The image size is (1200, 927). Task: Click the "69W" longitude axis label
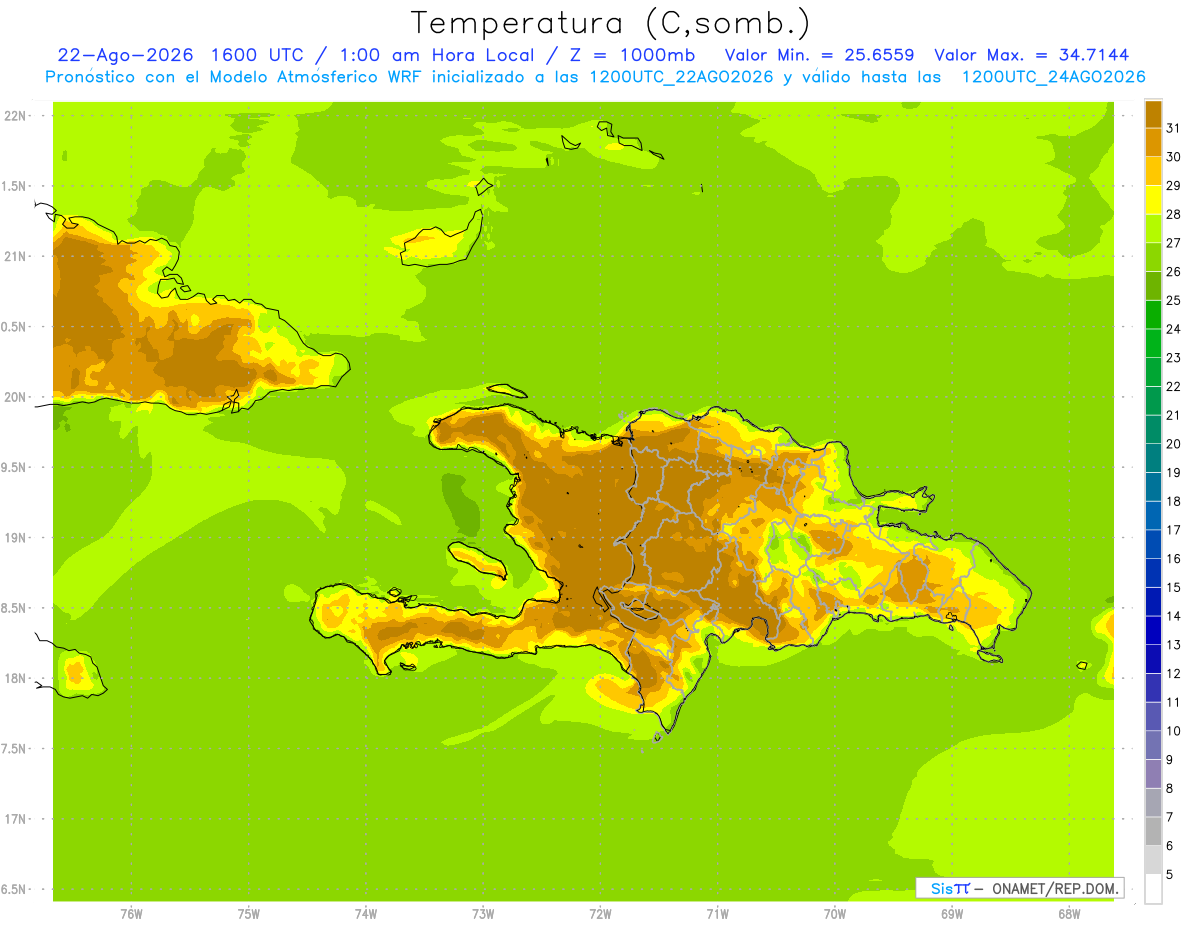(952, 914)
